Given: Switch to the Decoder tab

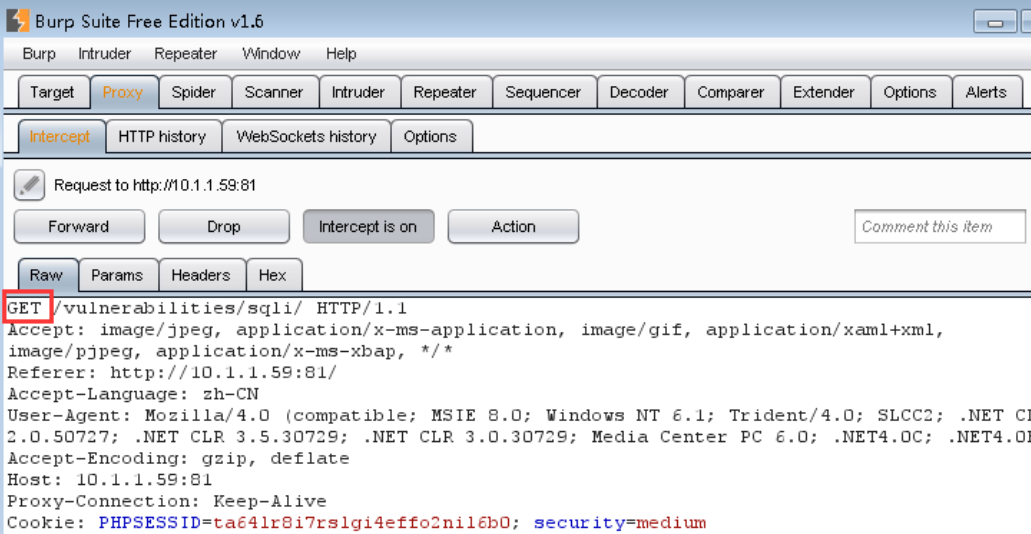Looking at the screenshot, I should pyautogui.click(x=639, y=93).
